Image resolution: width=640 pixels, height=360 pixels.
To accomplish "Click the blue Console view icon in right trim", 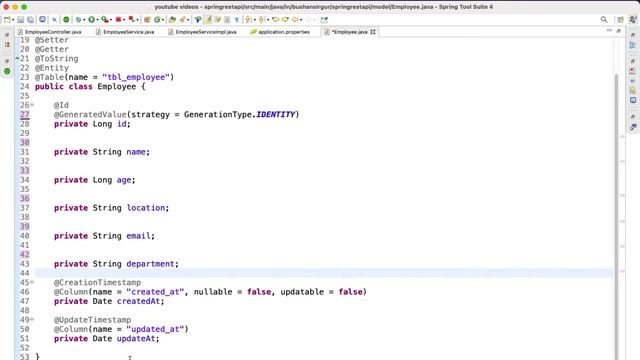I will [x=633, y=100].
